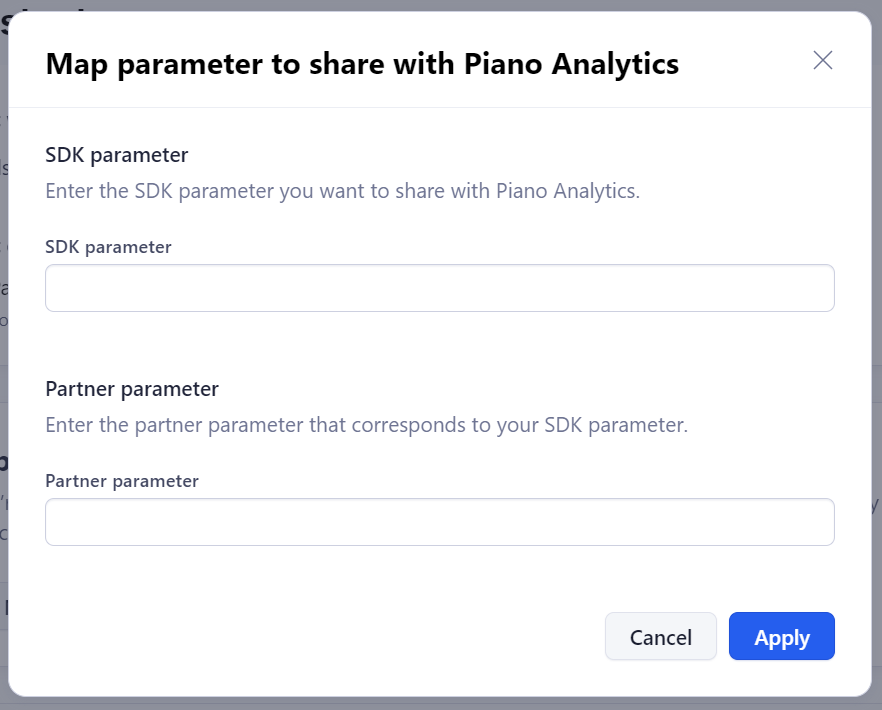Click the small "SDK parameter" field label
The image size is (882, 710).
click(108, 247)
